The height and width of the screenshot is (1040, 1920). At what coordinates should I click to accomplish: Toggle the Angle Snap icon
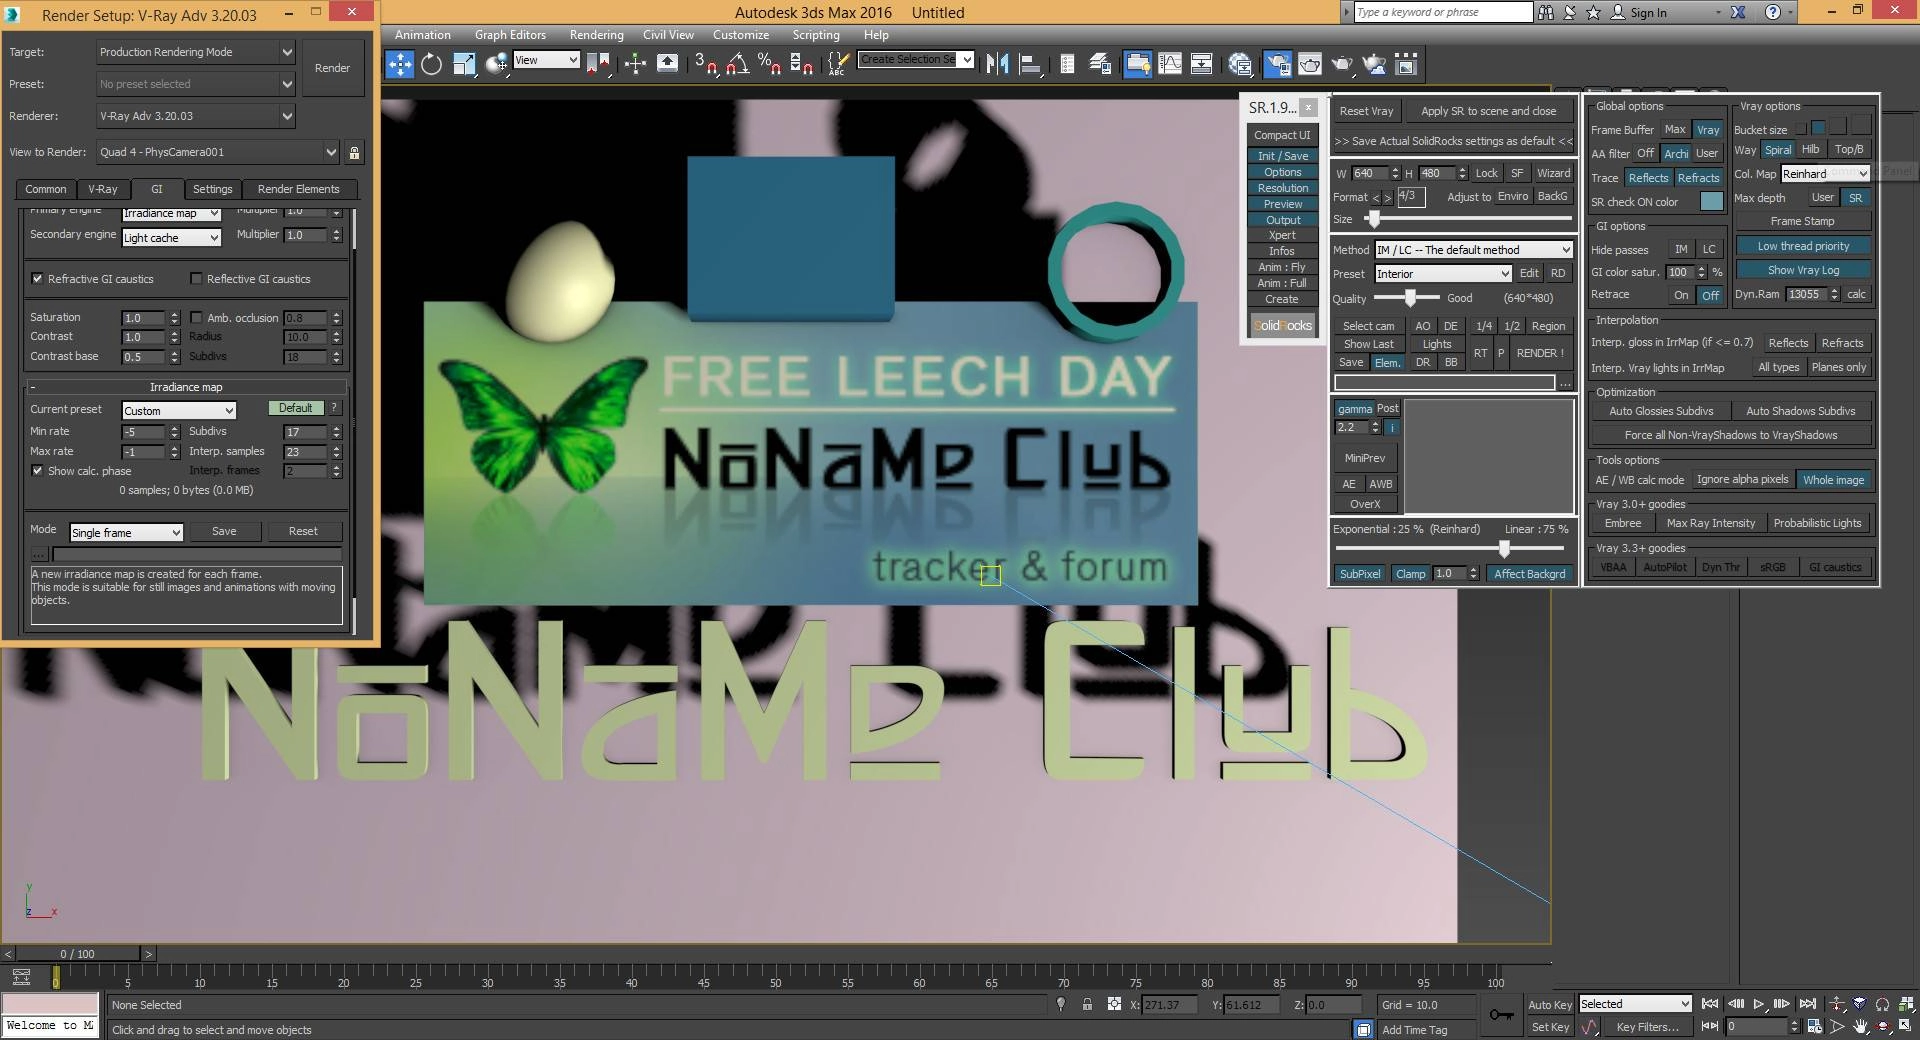click(x=737, y=64)
